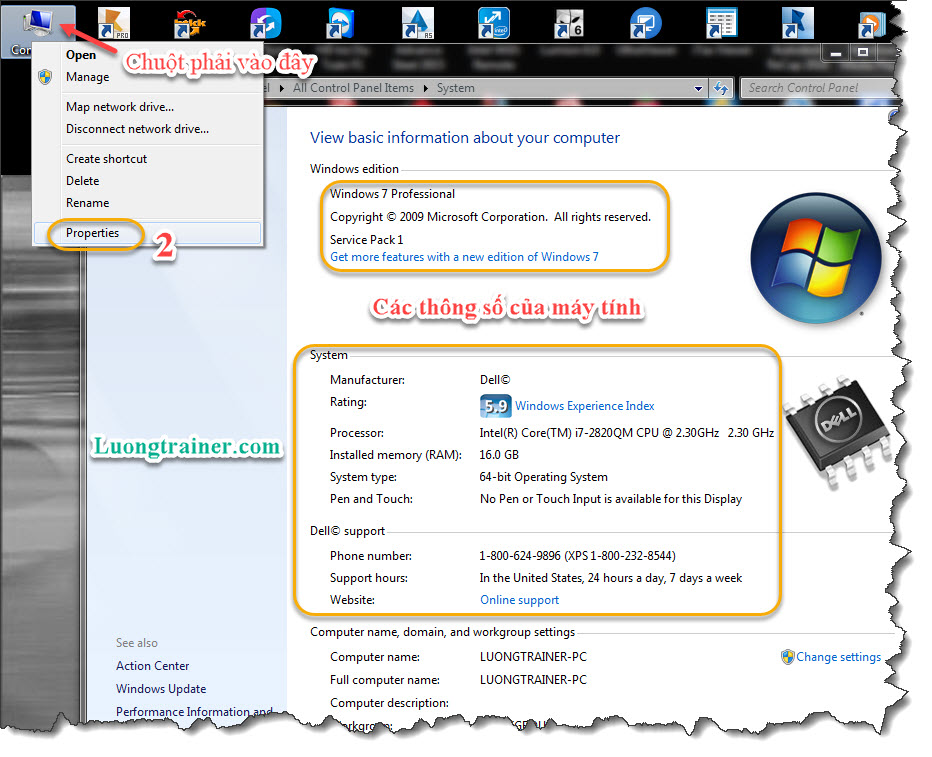Click the first 'LUONGTRAINER-PC' computer name value
The image size is (932, 757).
(x=533, y=657)
